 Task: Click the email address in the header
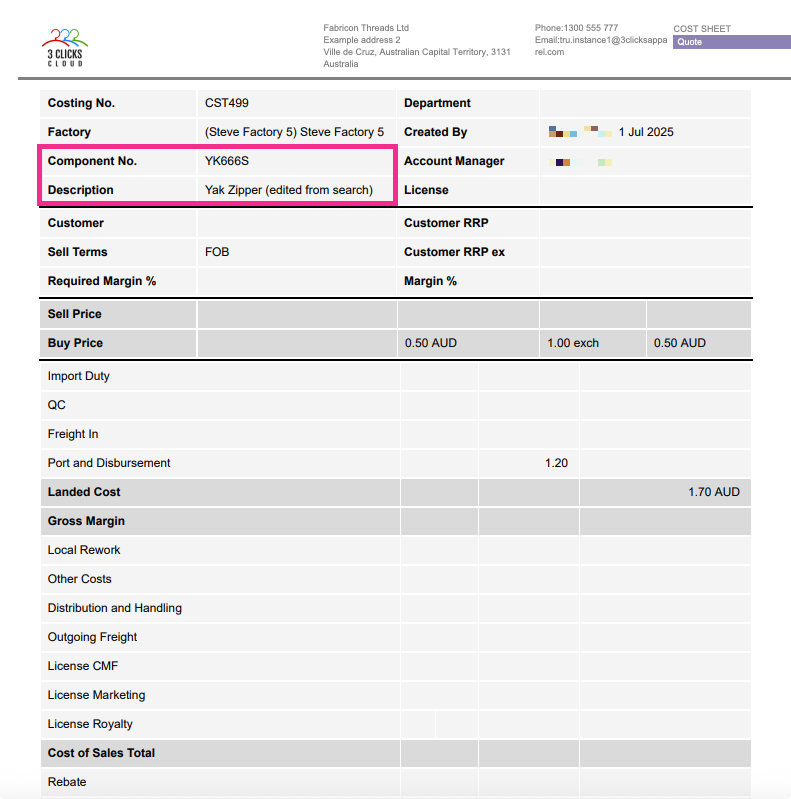tap(600, 46)
